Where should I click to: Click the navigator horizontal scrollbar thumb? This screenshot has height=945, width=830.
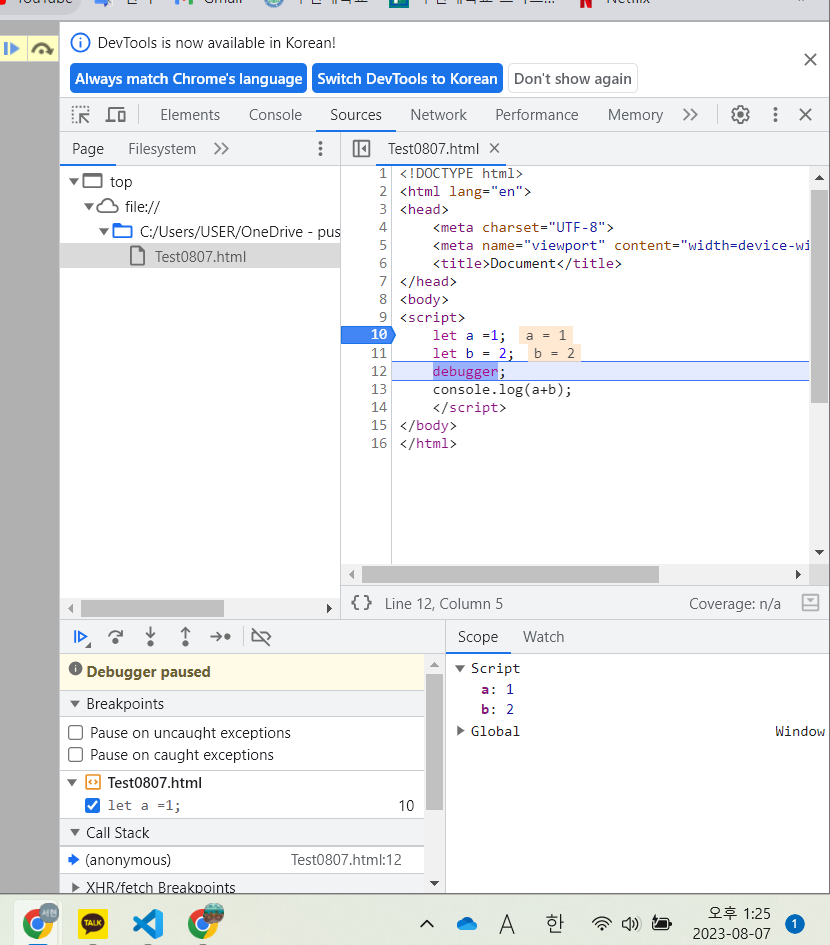click(x=152, y=608)
